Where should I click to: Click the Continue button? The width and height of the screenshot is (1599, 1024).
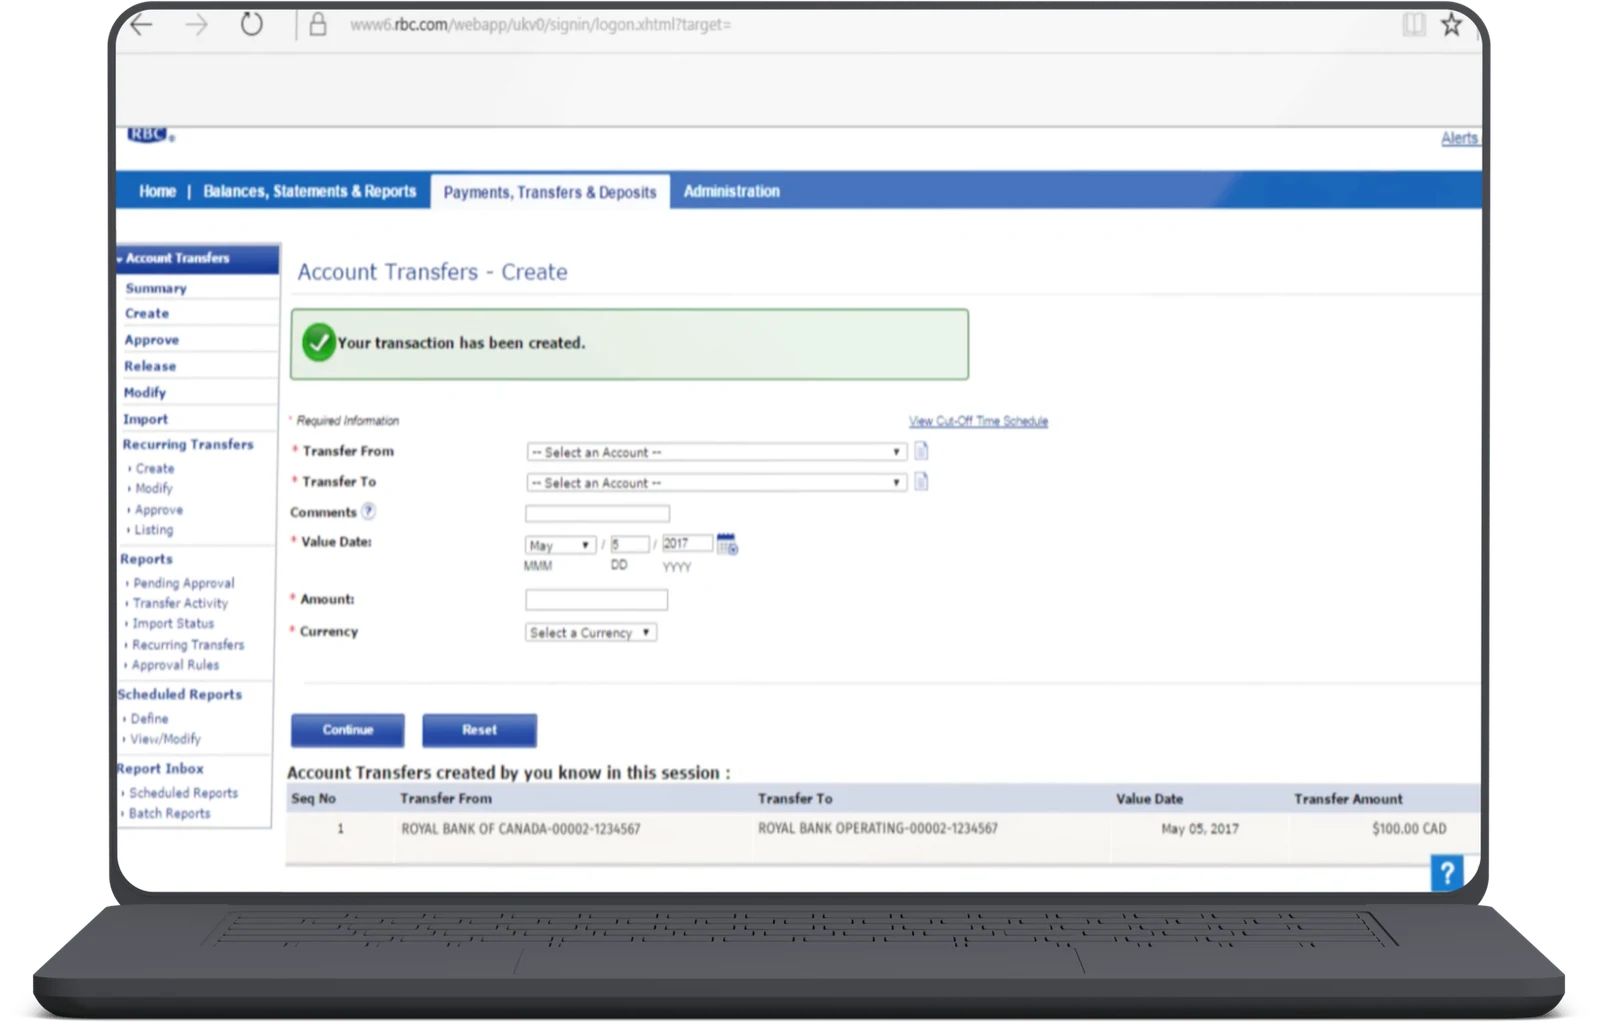coord(348,730)
